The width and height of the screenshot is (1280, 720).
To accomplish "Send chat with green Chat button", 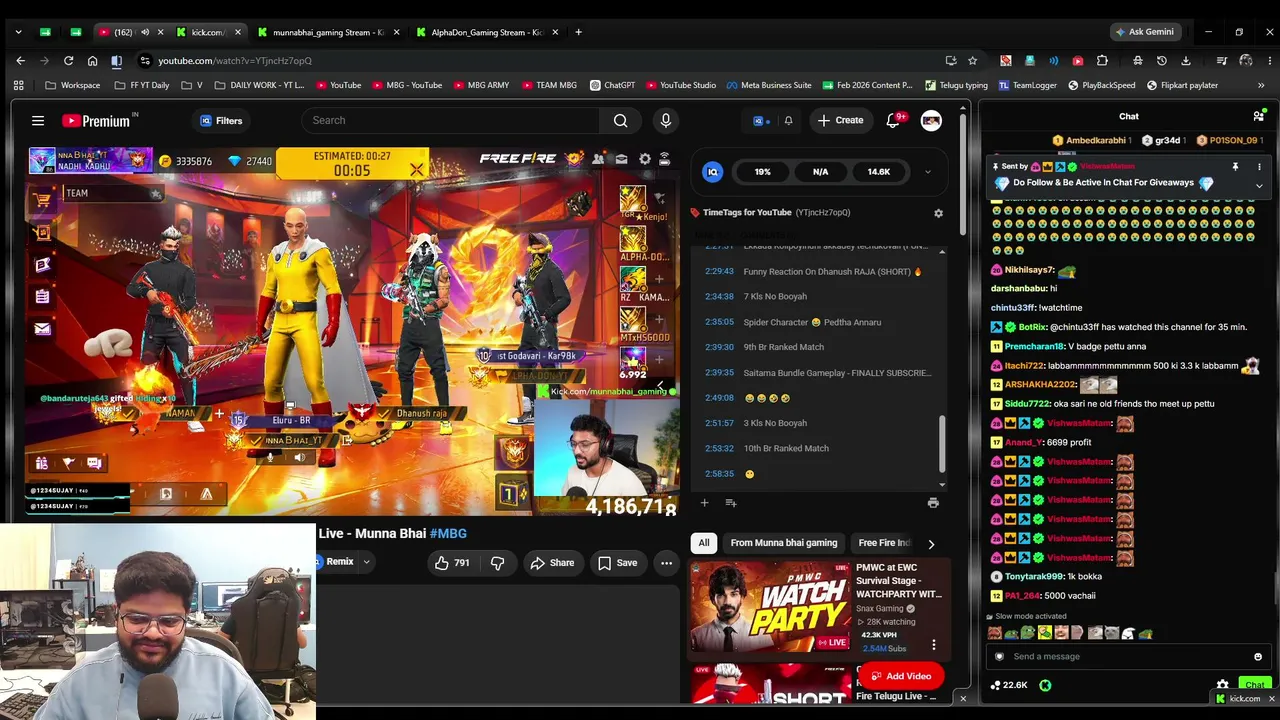I will (x=1255, y=686).
